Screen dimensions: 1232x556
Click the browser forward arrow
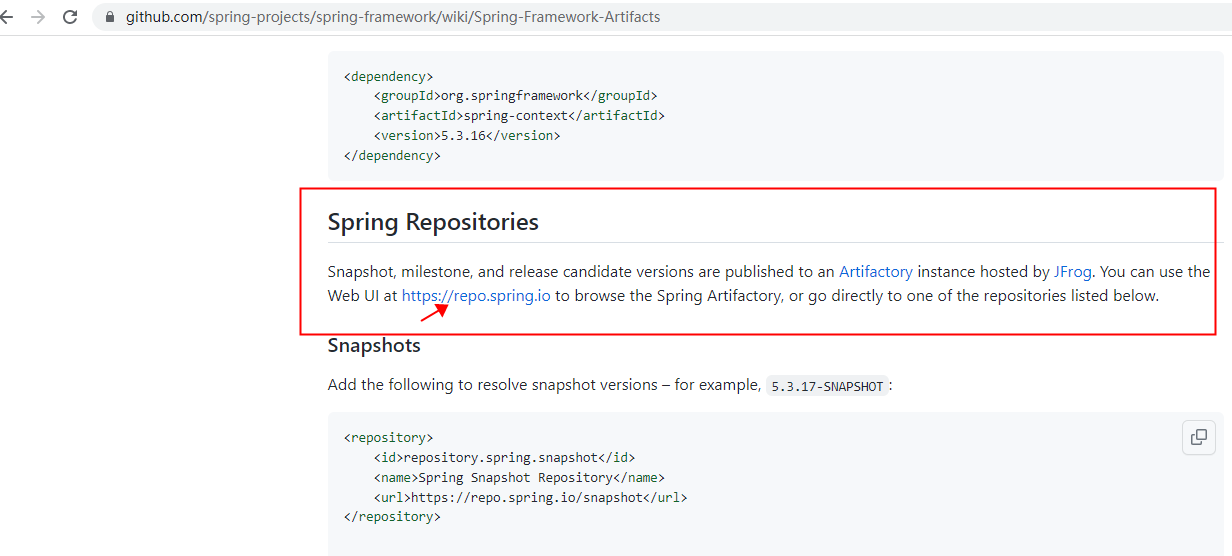pos(38,17)
